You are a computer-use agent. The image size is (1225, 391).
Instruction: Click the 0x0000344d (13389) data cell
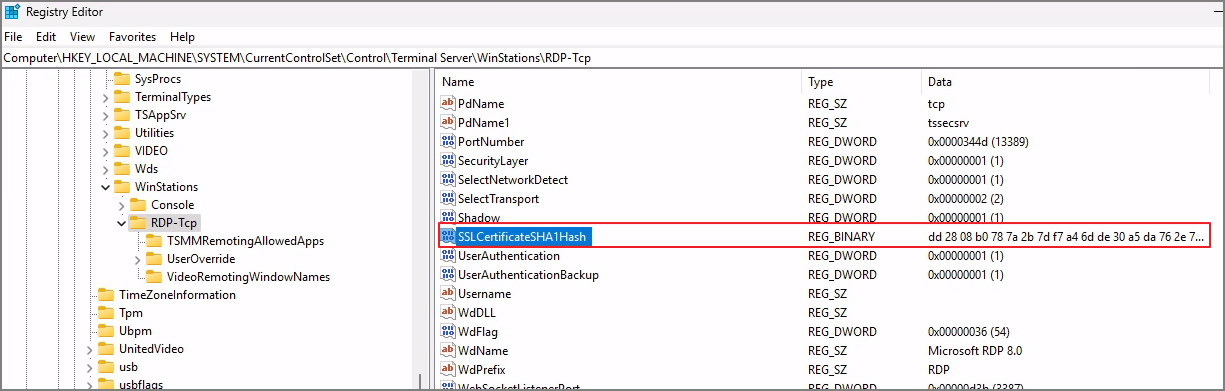[978, 142]
